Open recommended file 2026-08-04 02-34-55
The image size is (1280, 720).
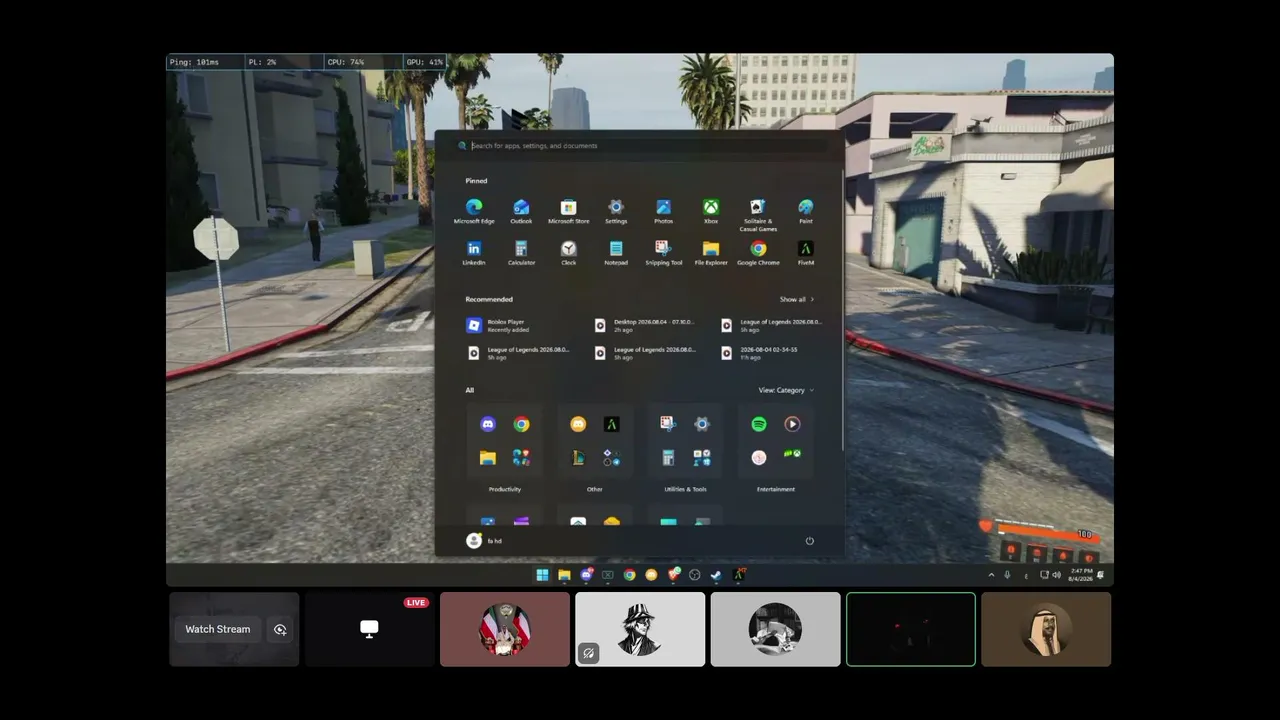[x=762, y=353]
